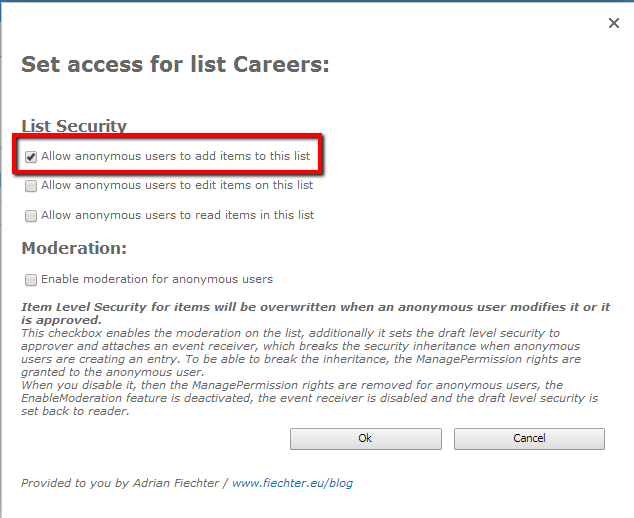Click the List Security section heading
The width and height of the screenshot is (634, 518).
[74, 126]
